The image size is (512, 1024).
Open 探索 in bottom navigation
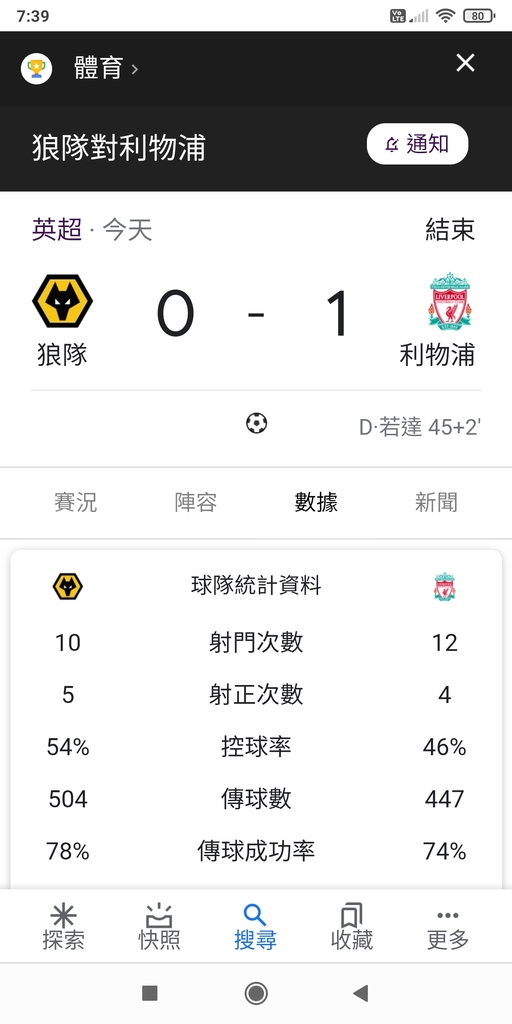(63, 927)
